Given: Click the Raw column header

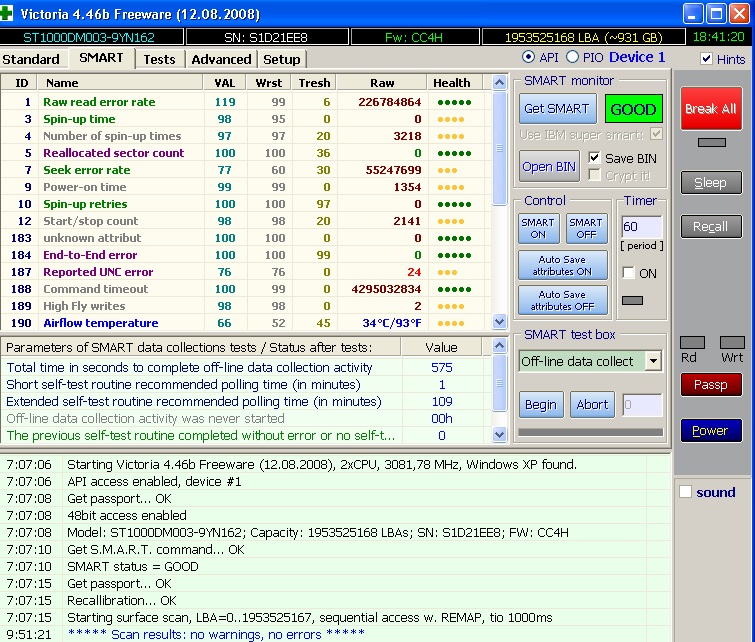Looking at the screenshot, I should pos(382,83).
